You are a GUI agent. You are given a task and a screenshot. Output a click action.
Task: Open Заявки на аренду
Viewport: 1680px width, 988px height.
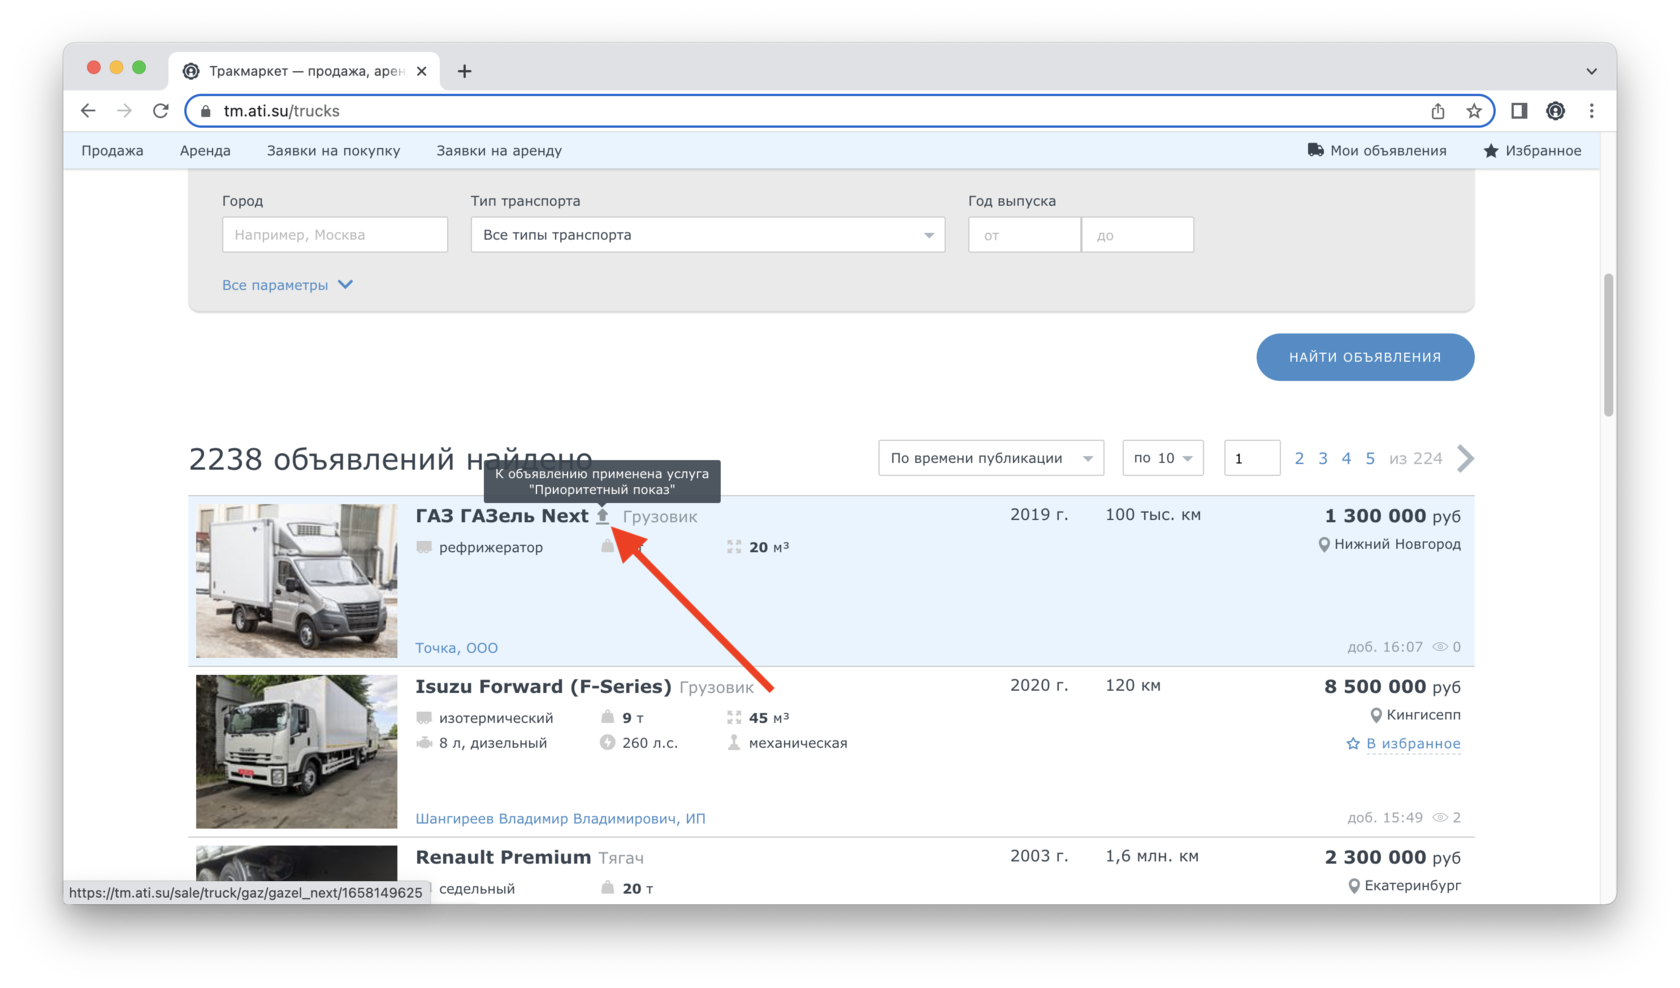(499, 151)
